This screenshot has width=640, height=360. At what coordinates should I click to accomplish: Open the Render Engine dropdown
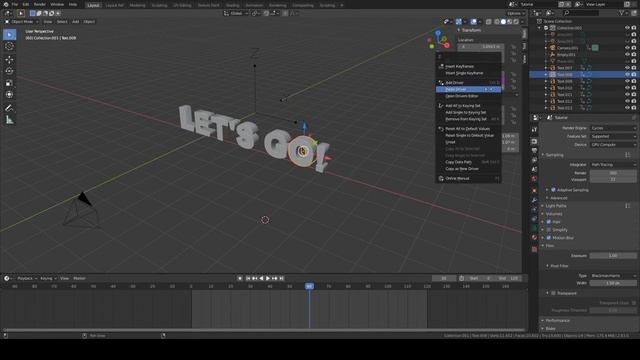tap(613, 128)
